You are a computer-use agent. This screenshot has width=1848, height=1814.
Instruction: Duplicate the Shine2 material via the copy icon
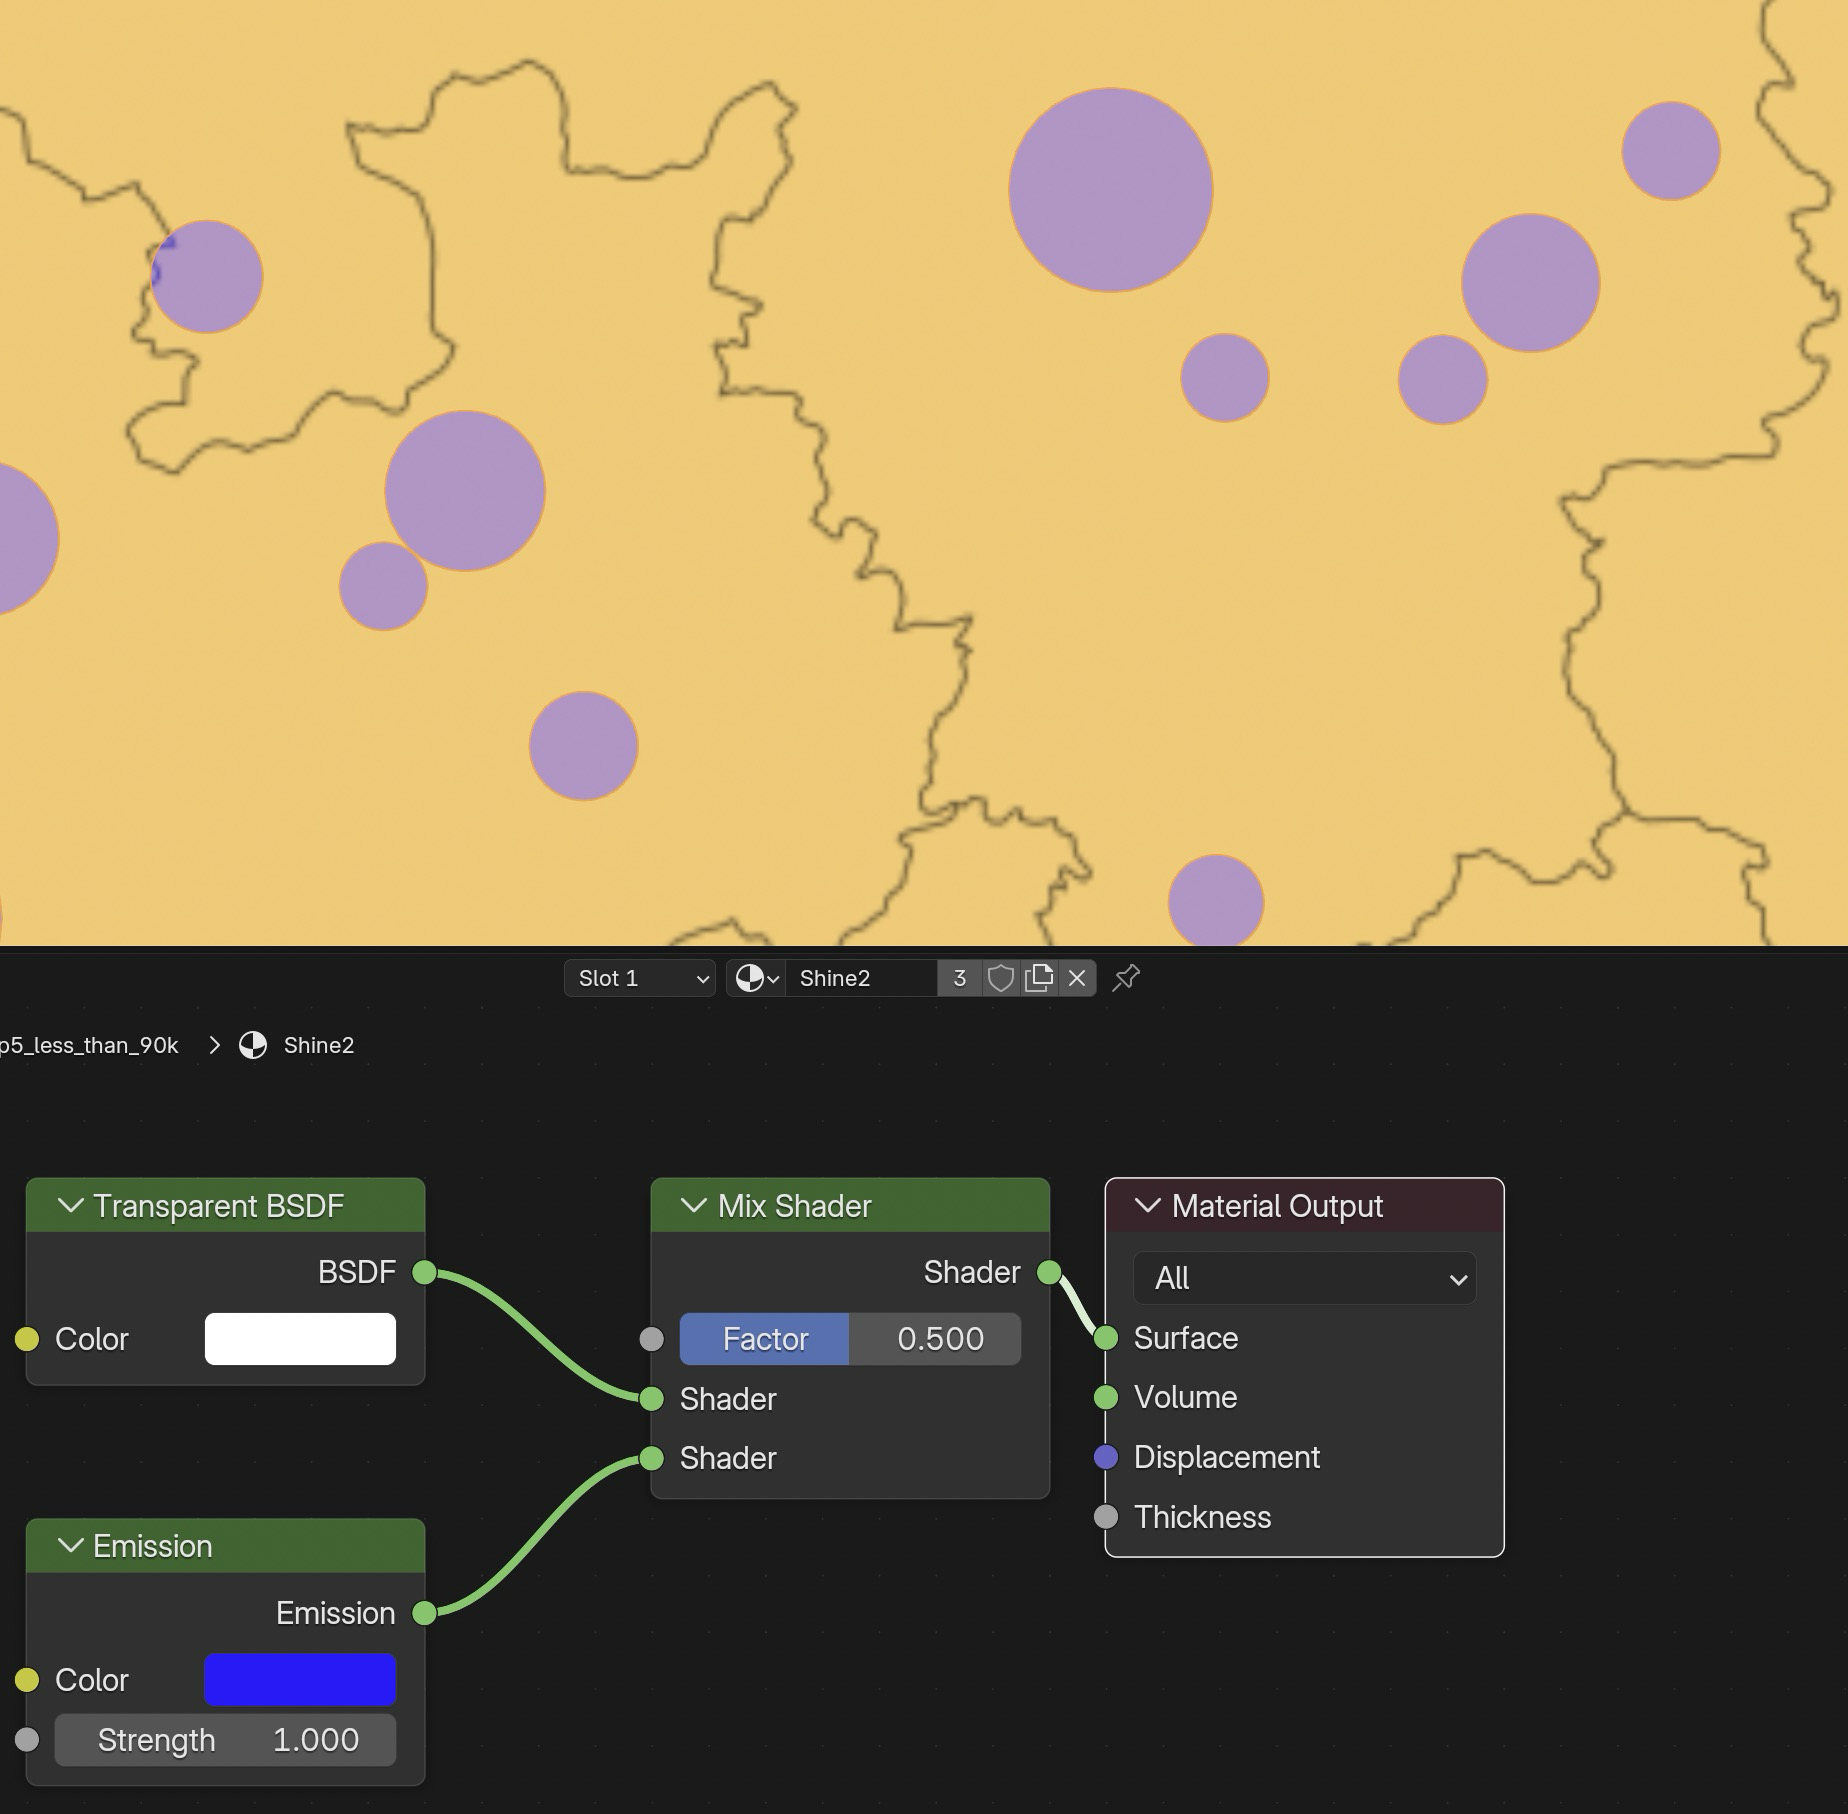click(1040, 978)
